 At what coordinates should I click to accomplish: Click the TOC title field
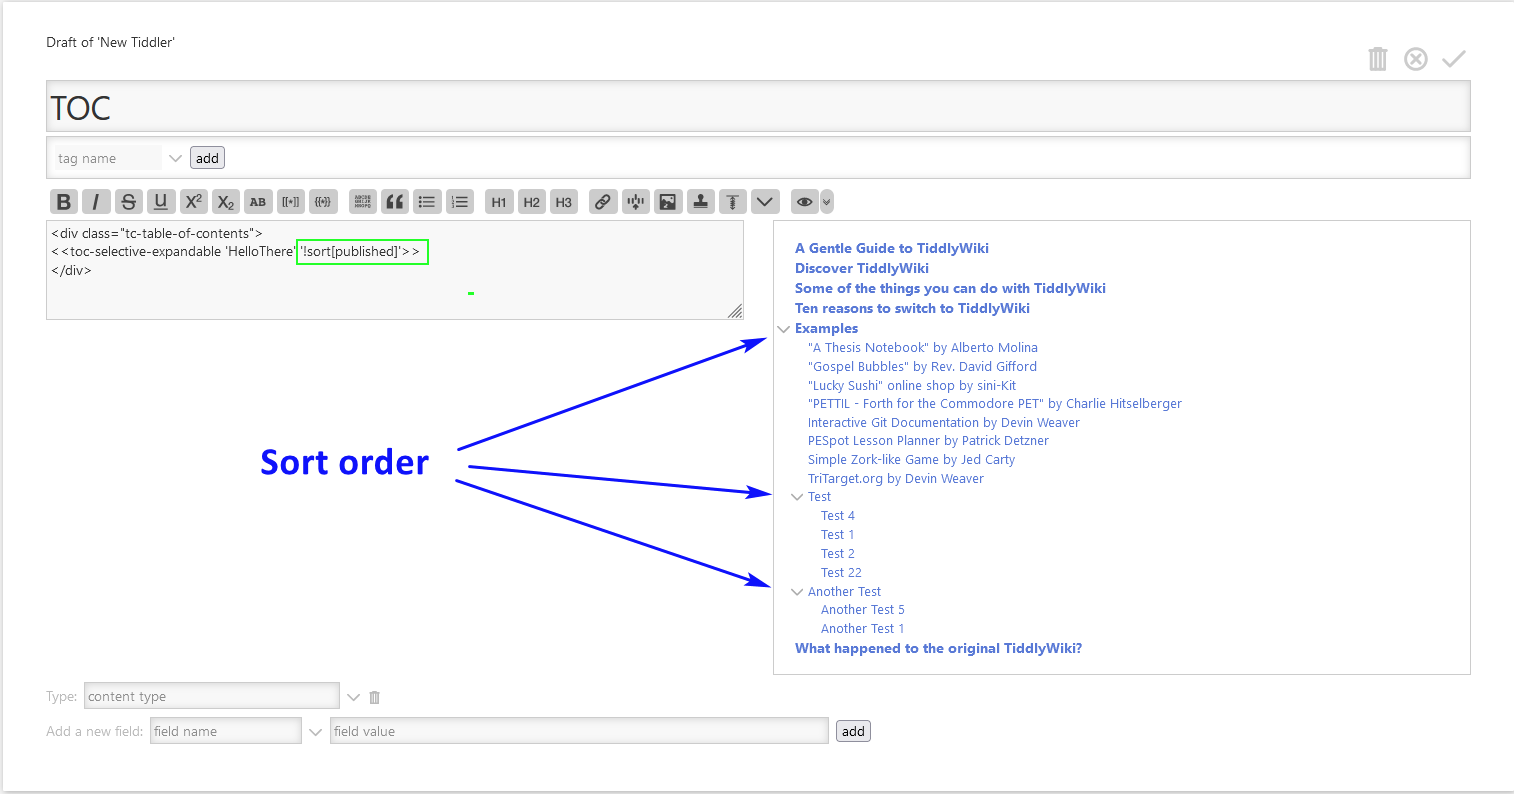758,106
